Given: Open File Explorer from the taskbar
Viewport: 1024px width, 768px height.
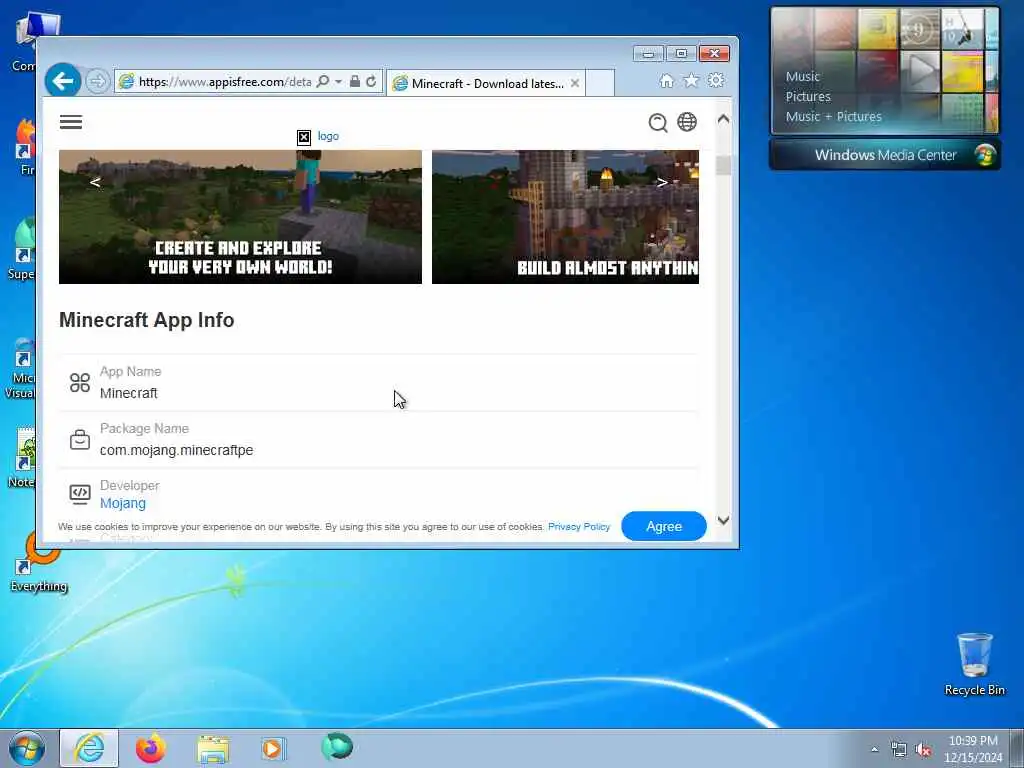Looking at the screenshot, I should coord(213,748).
